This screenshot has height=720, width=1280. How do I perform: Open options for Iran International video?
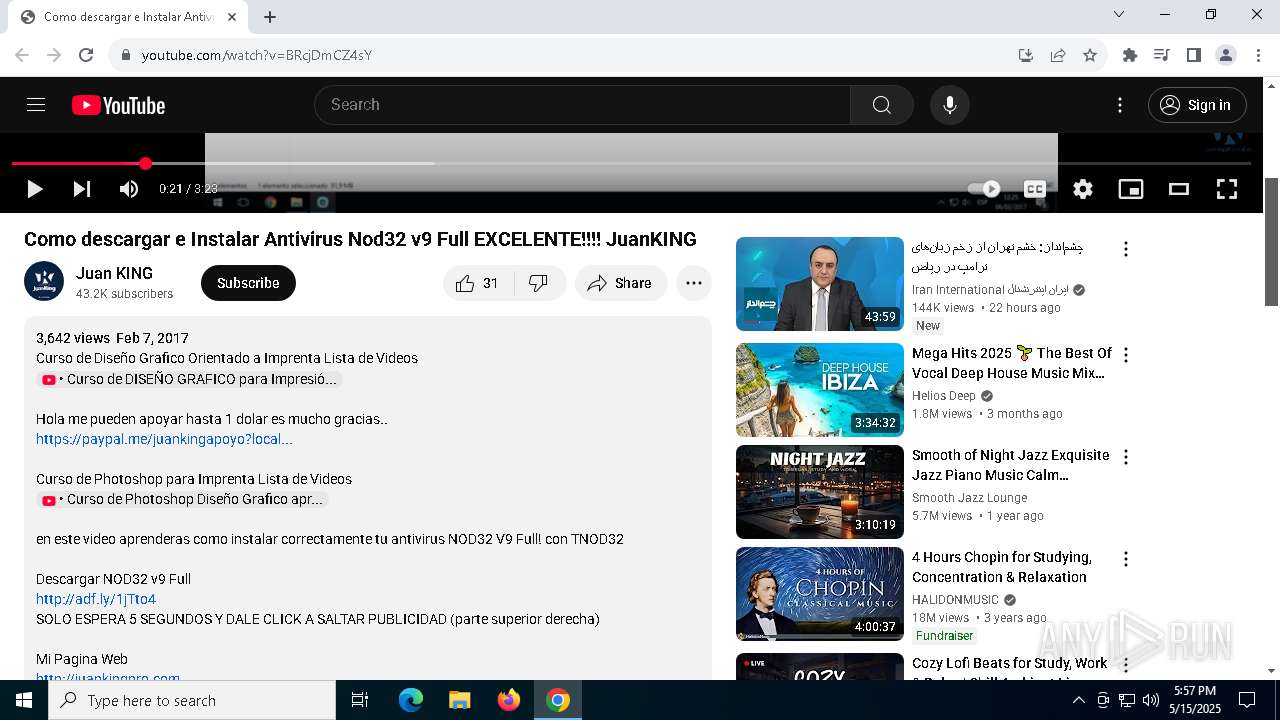[x=1126, y=249]
